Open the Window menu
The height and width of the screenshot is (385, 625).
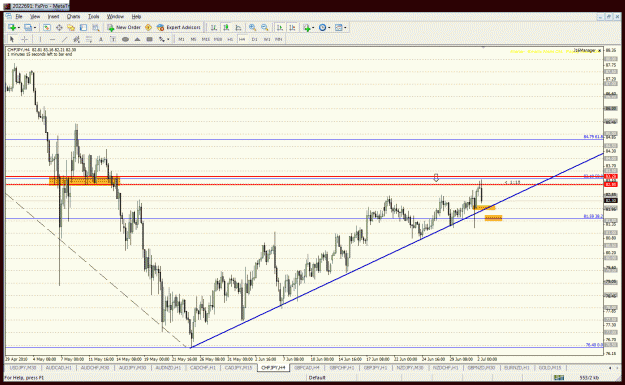point(115,17)
